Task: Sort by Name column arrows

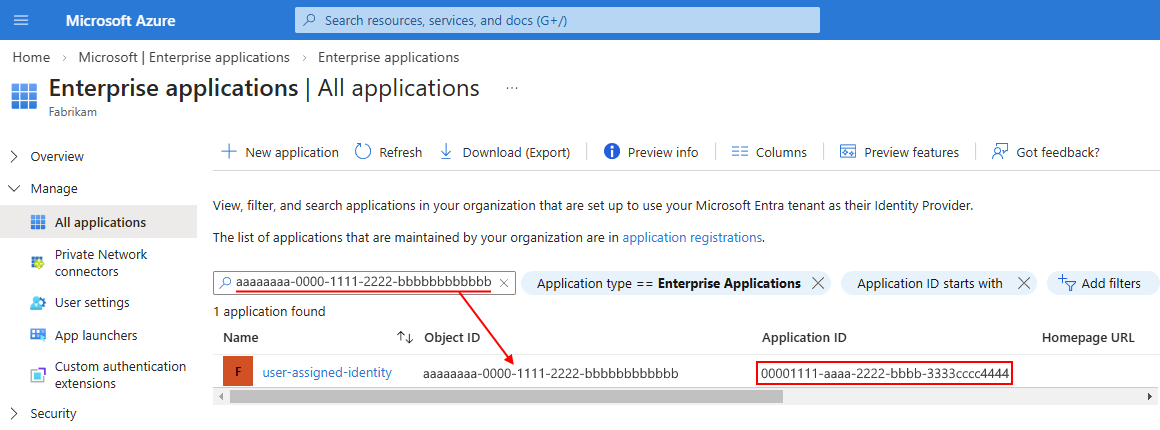Action: click(x=405, y=337)
